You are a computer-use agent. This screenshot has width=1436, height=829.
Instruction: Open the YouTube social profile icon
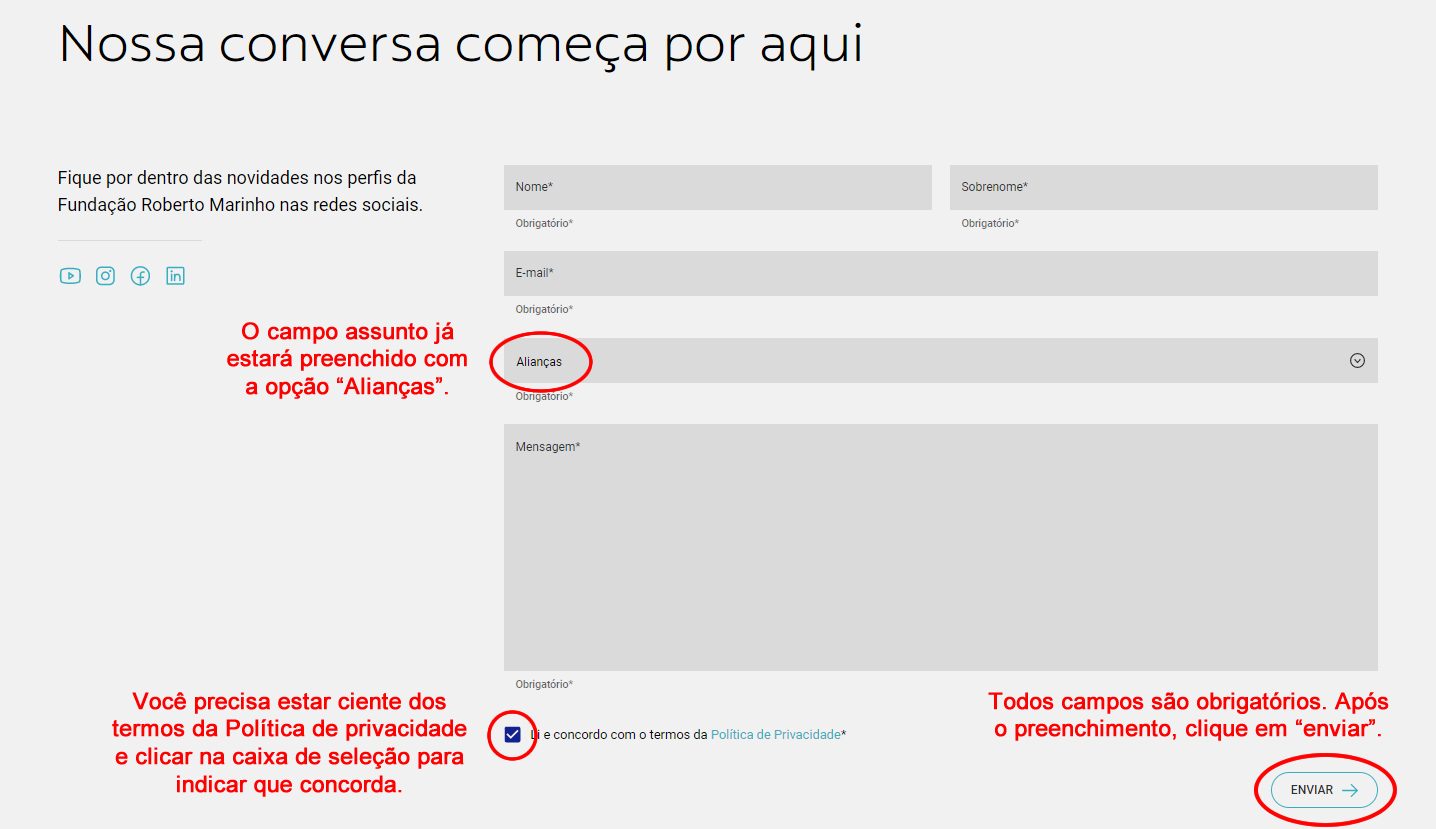point(70,276)
